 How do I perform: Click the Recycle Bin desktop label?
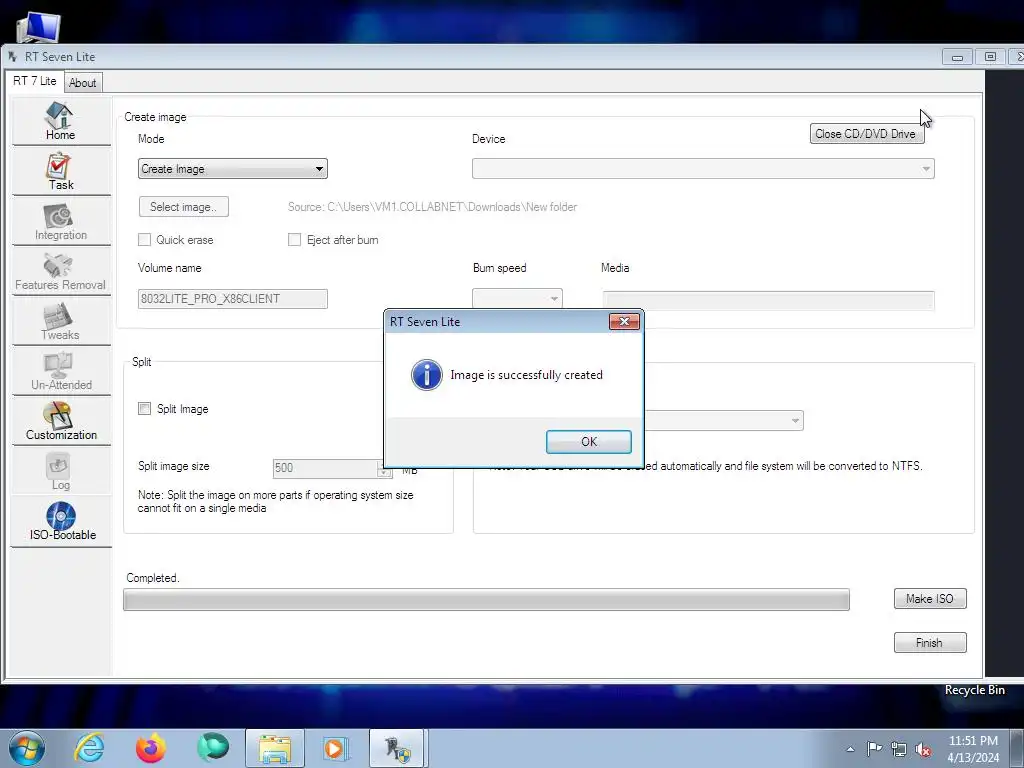[974, 690]
